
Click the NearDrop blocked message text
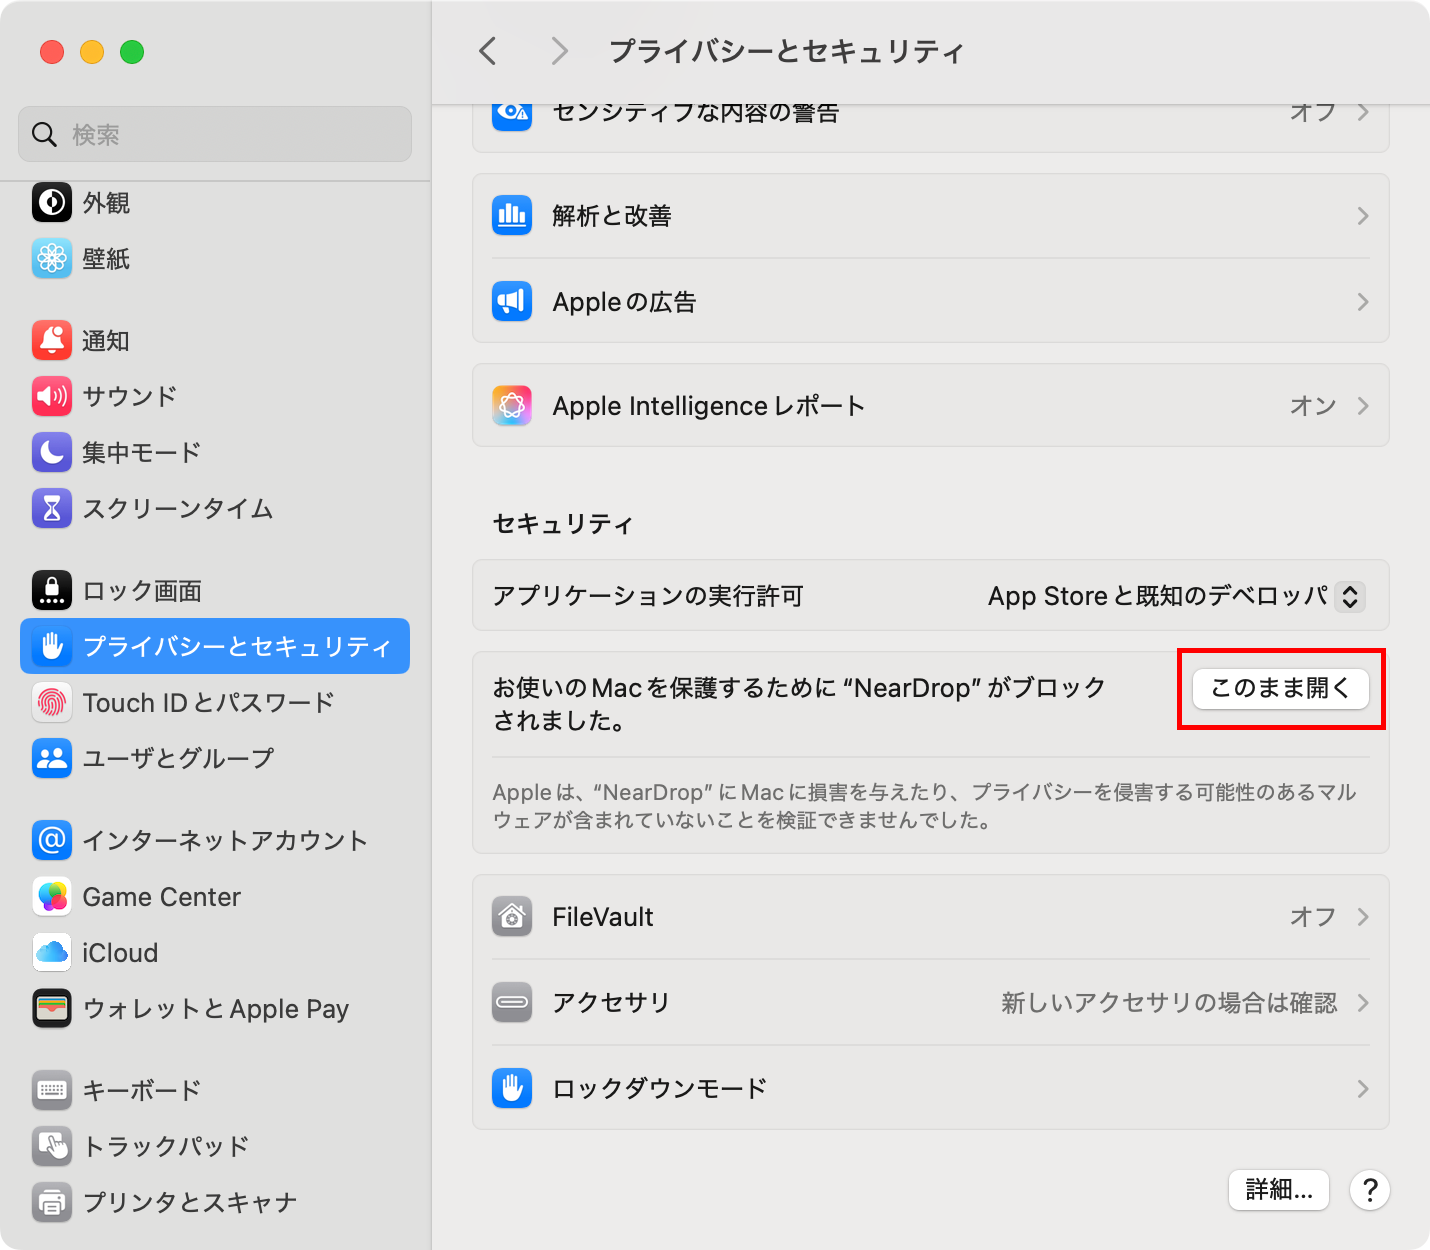[x=799, y=704]
